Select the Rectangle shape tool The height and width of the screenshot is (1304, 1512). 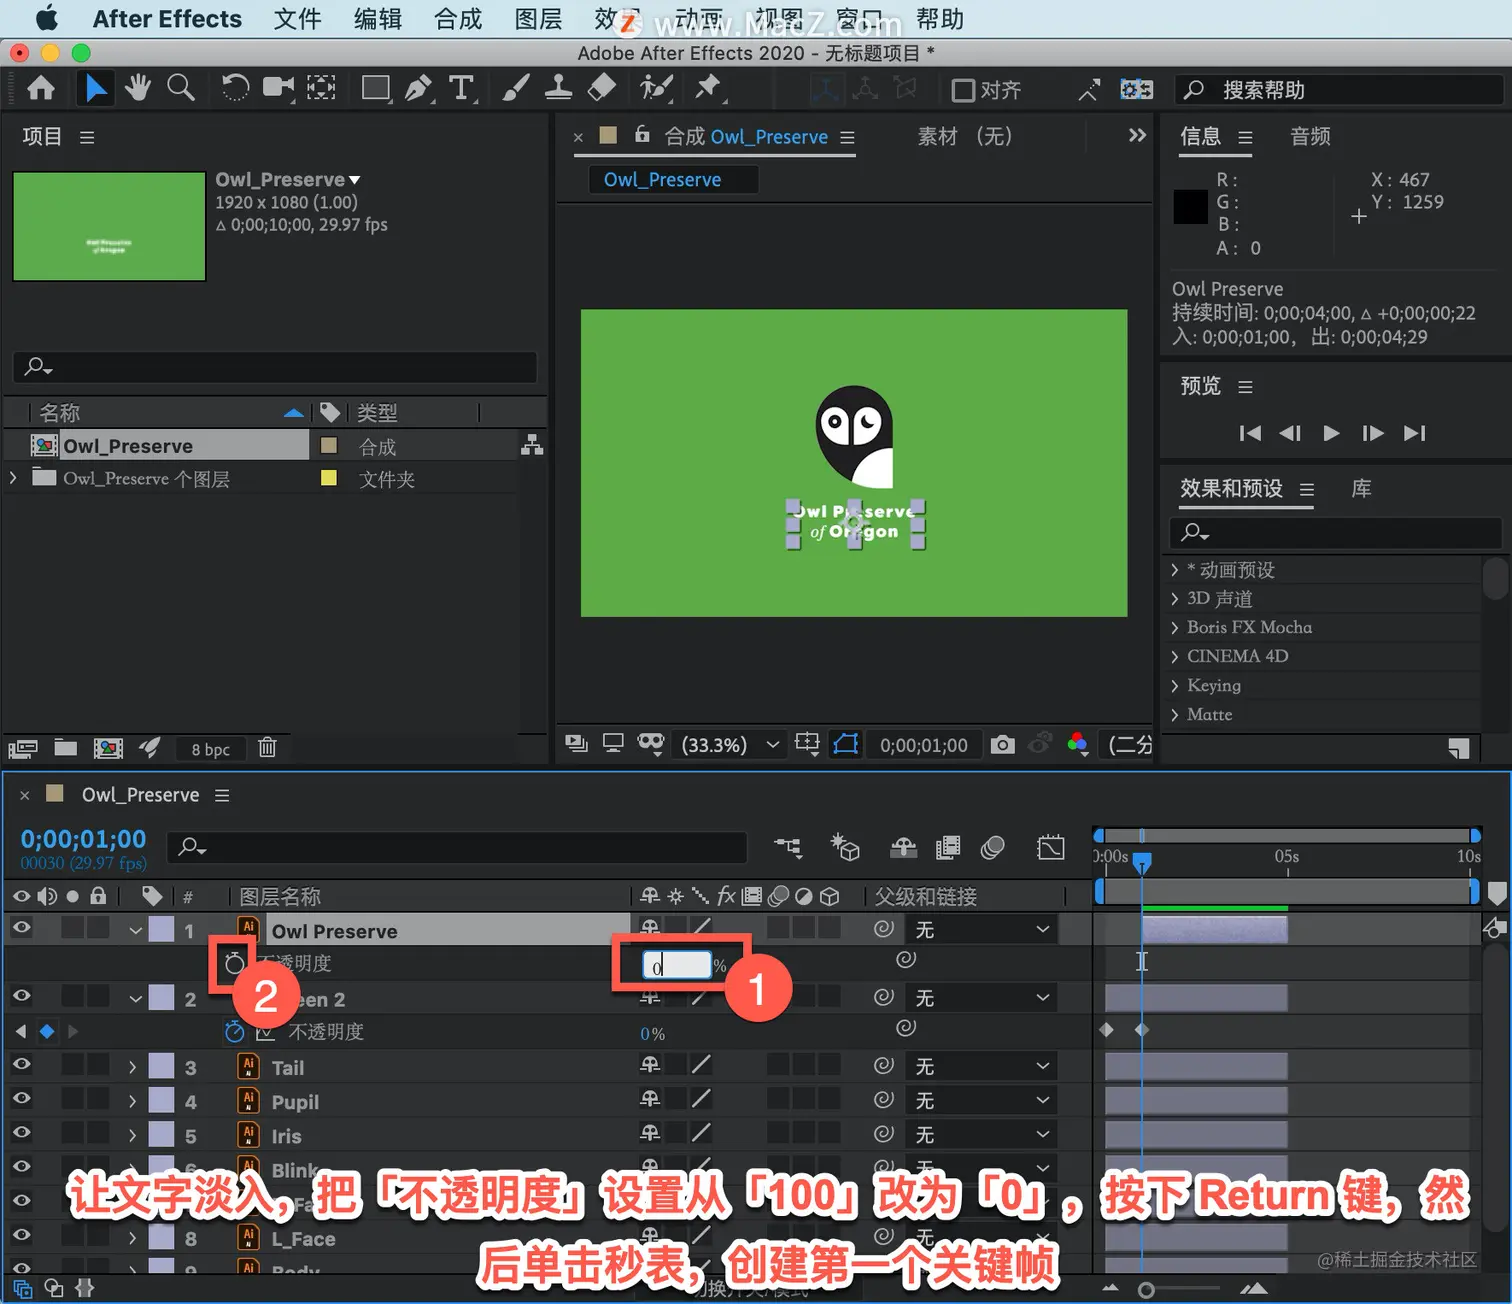tap(376, 89)
